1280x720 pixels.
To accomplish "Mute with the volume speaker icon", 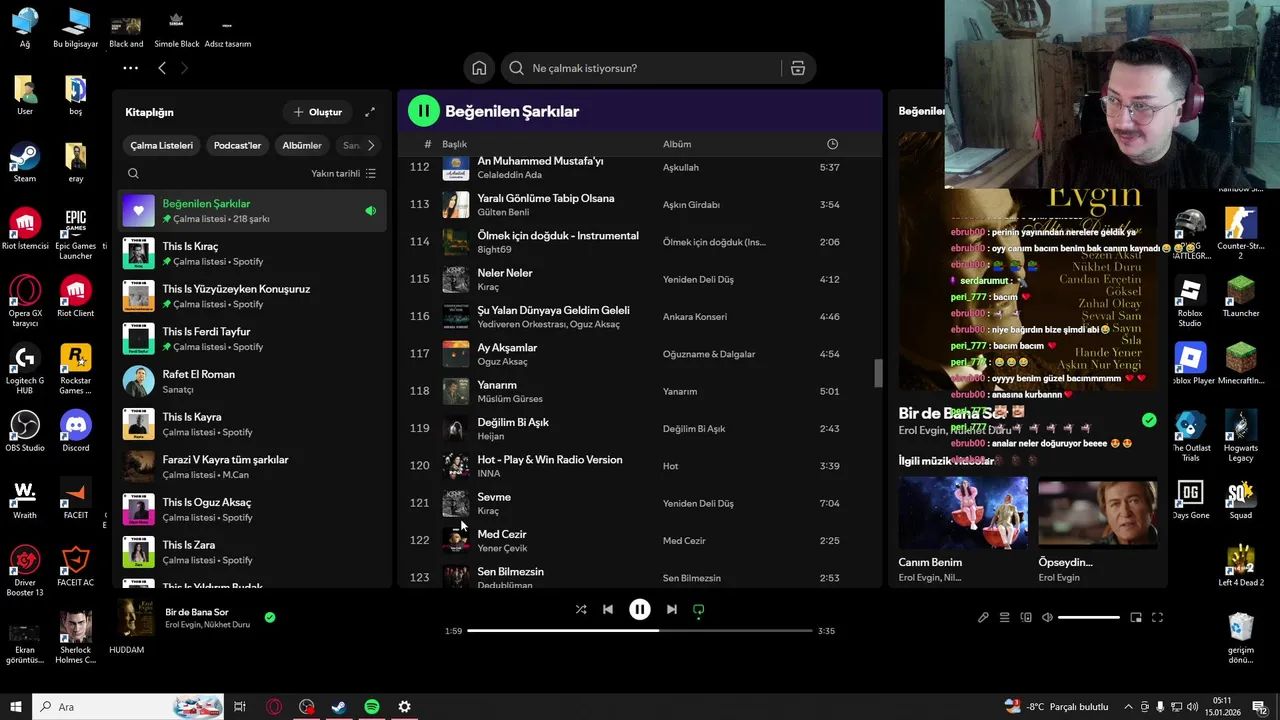I will tap(1047, 618).
